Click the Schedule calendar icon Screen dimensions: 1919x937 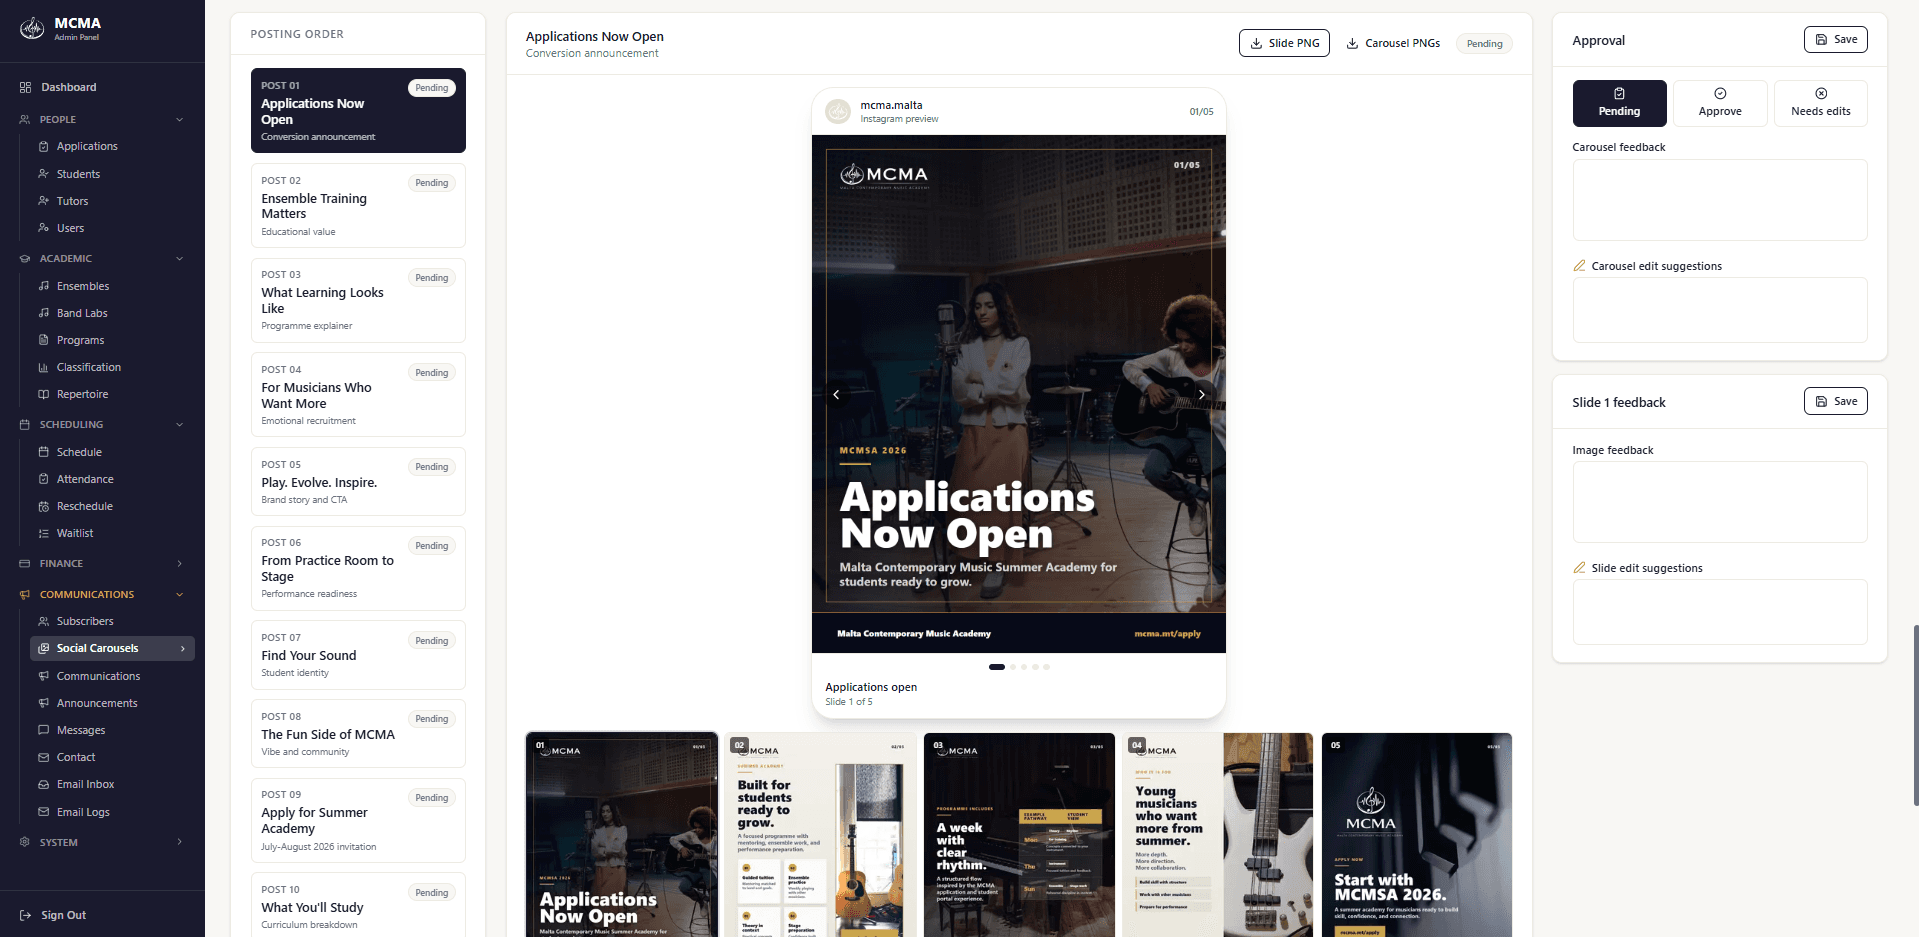click(x=43, y=452)
